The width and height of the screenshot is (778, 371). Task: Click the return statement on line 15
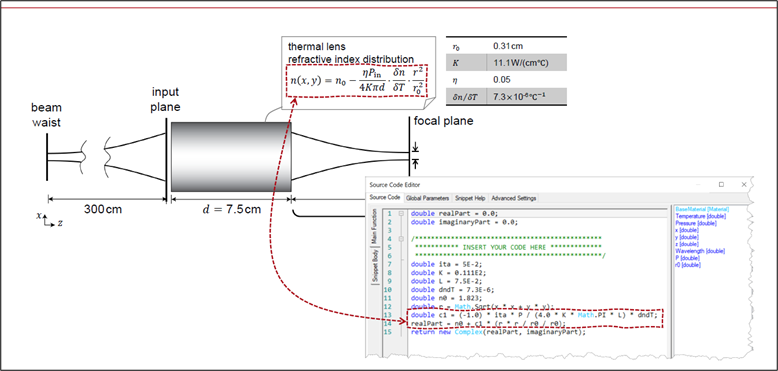tap(498, 332)
